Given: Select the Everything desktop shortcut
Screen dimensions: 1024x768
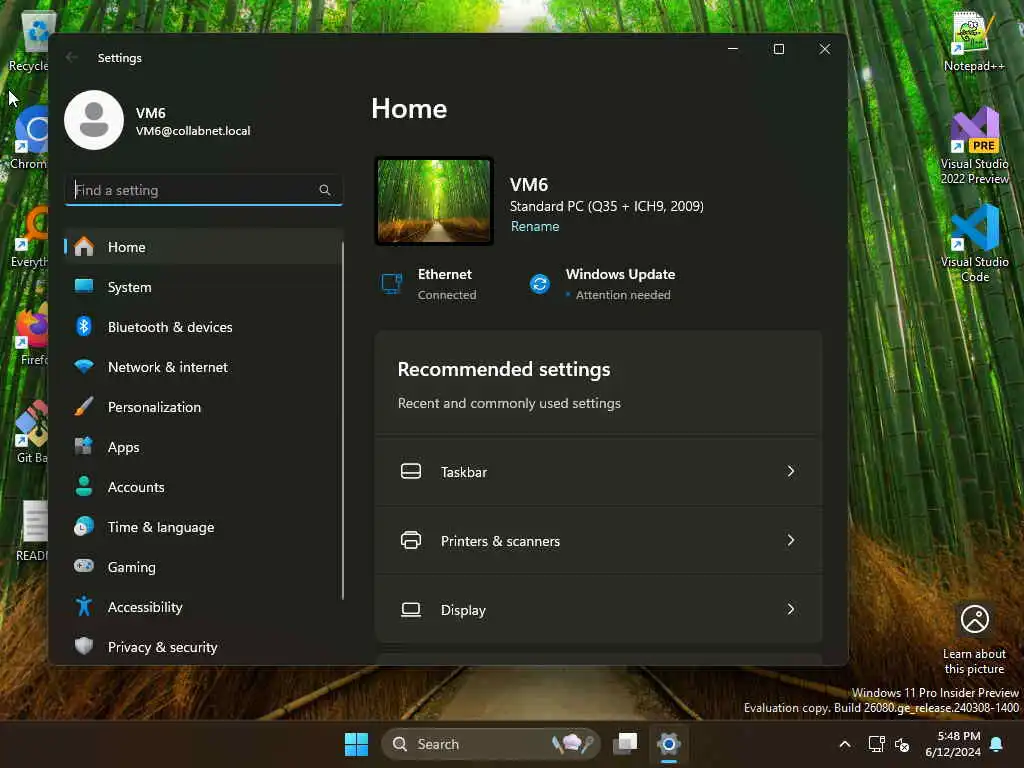Looking at the screenshot, I should pyautogui.click(x=30, y=236).
